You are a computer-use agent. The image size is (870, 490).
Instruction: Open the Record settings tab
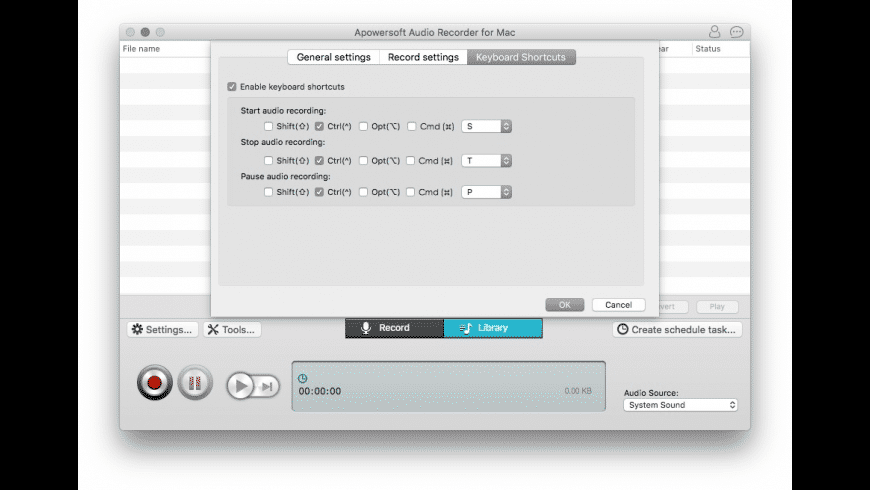point(423,57)
